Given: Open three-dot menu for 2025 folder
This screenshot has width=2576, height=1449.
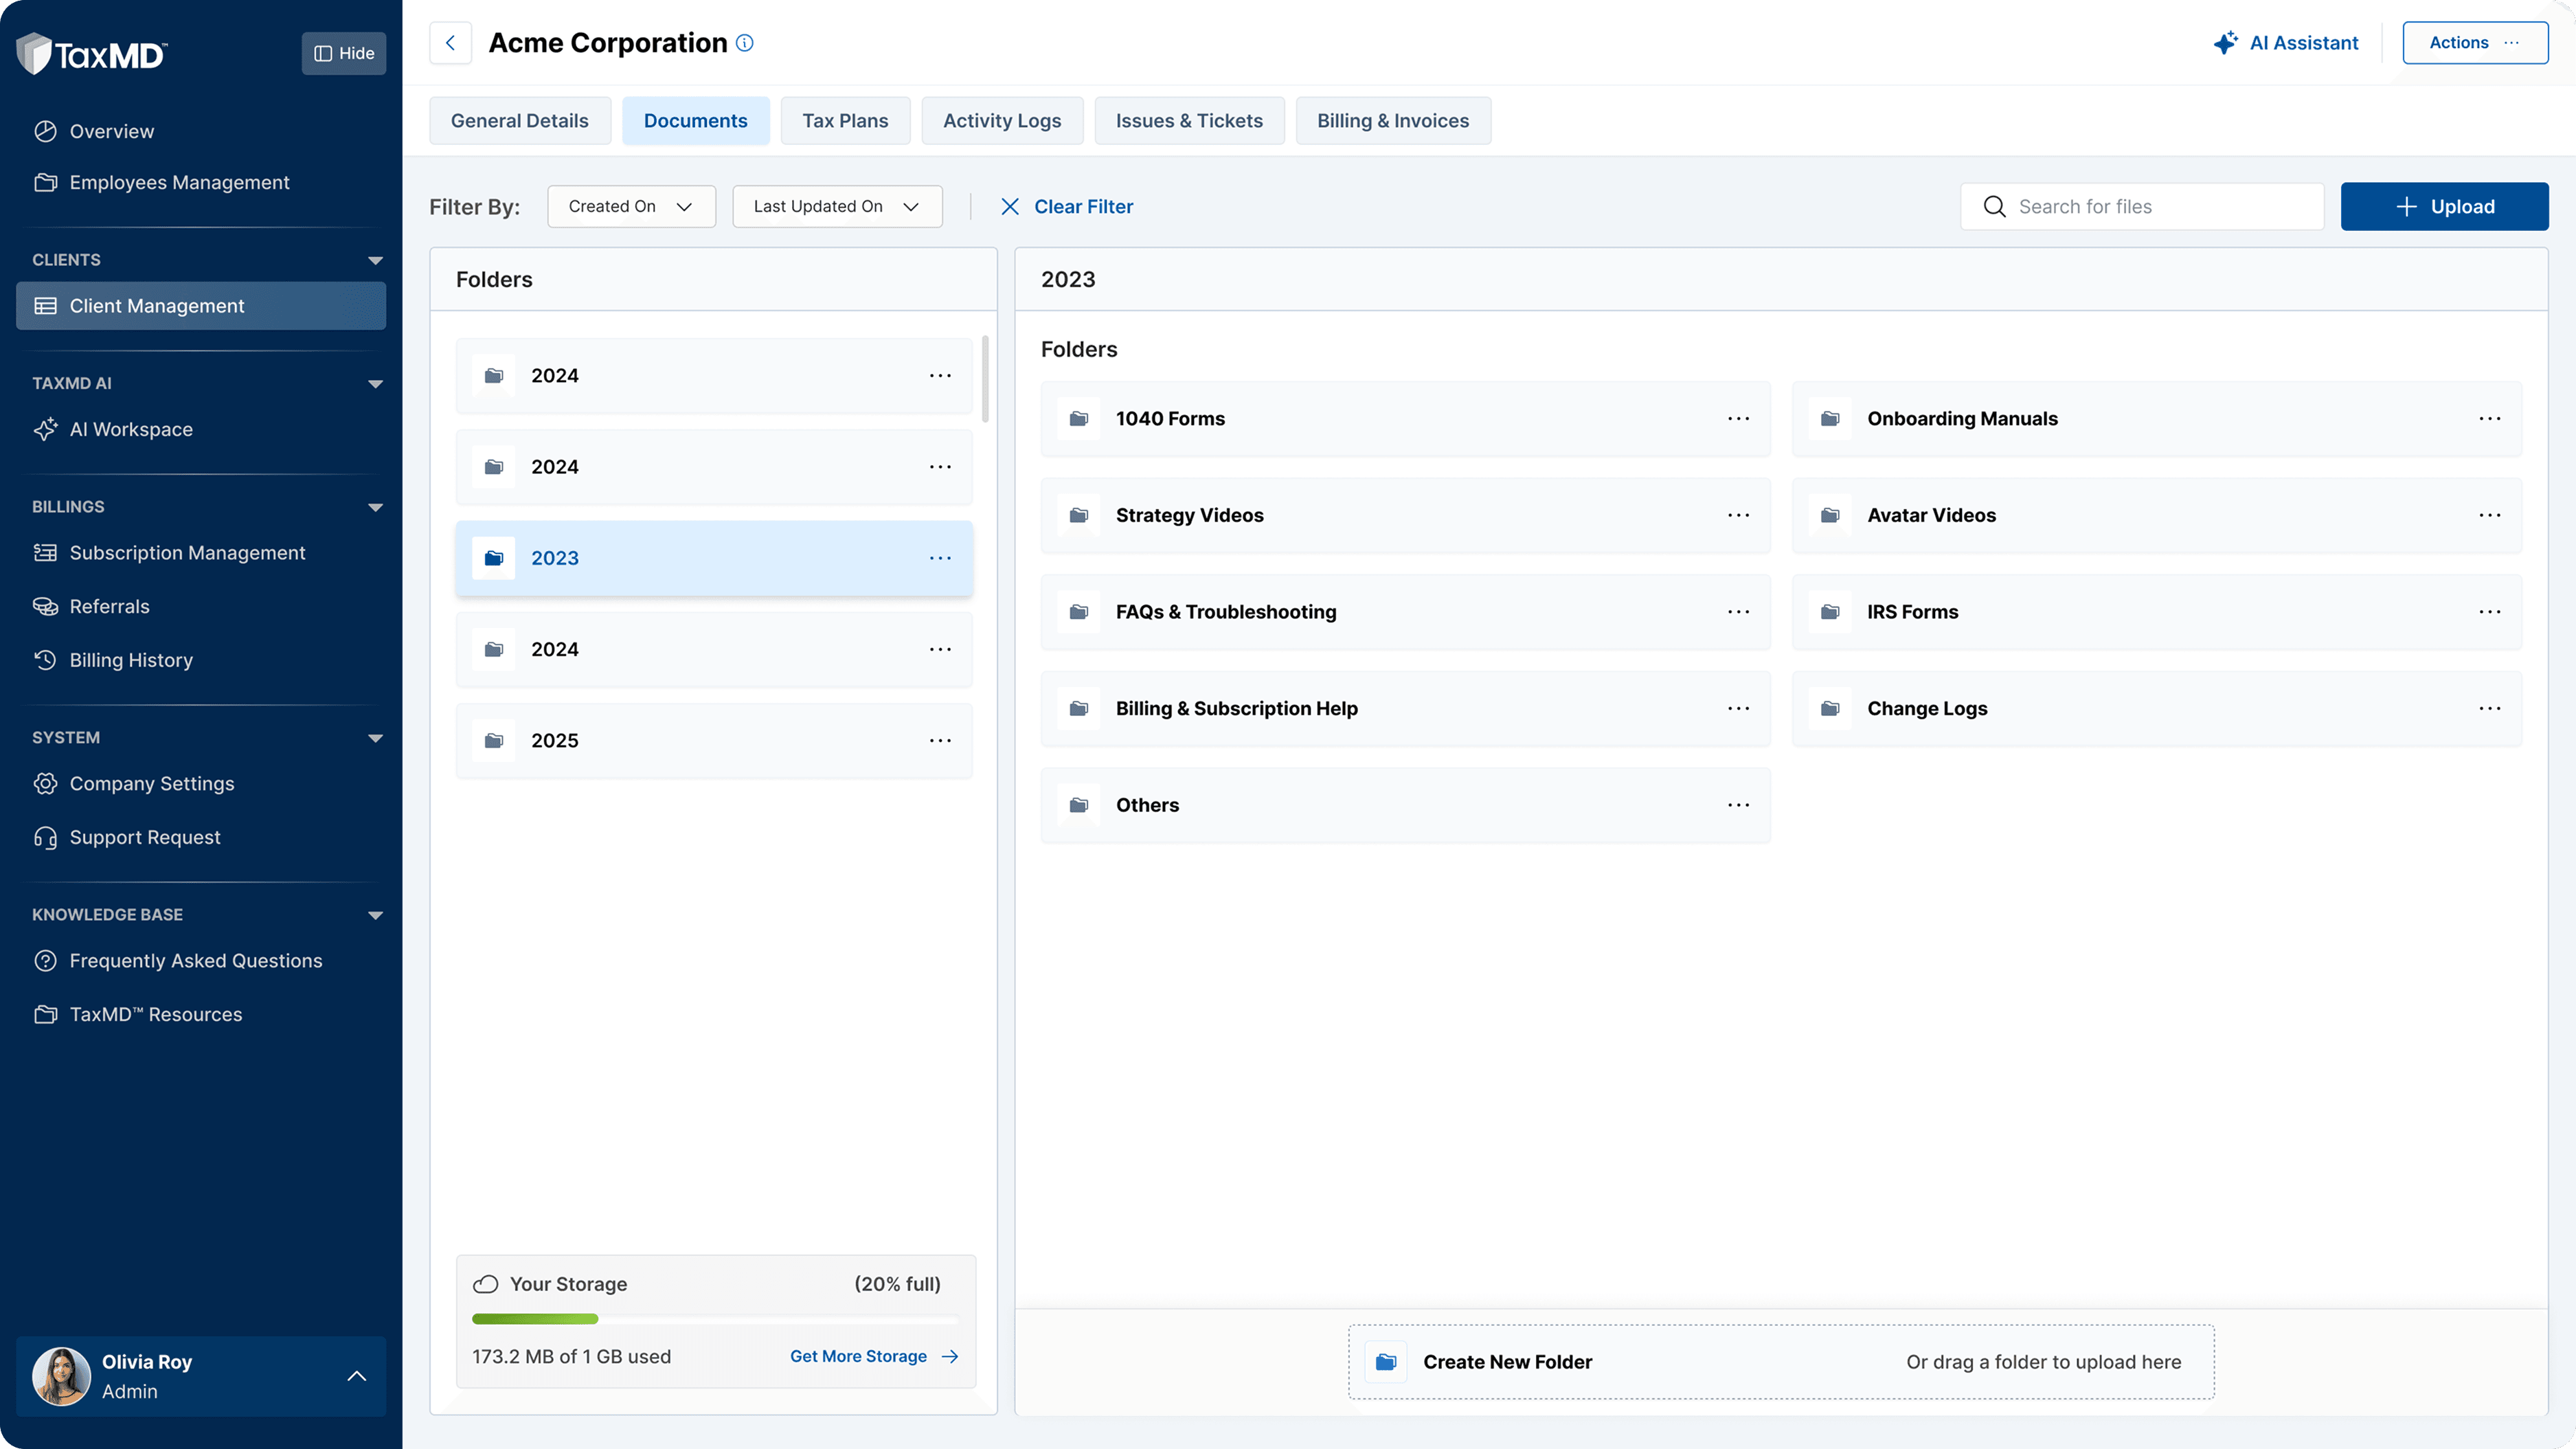Looking at the screenshot, I should pos(940,741).
